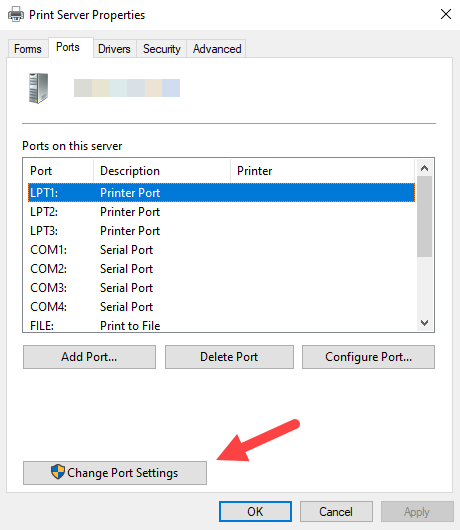Click the Cancel button
Viewport: 460px width, 530px height.
[336, 511]
